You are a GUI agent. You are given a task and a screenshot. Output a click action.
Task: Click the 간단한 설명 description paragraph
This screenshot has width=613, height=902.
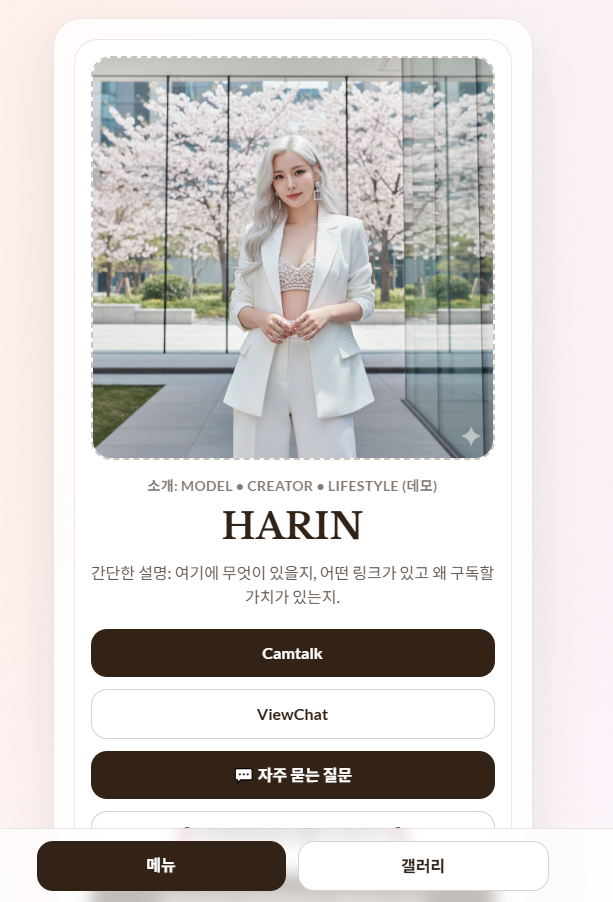click(293, 584)
